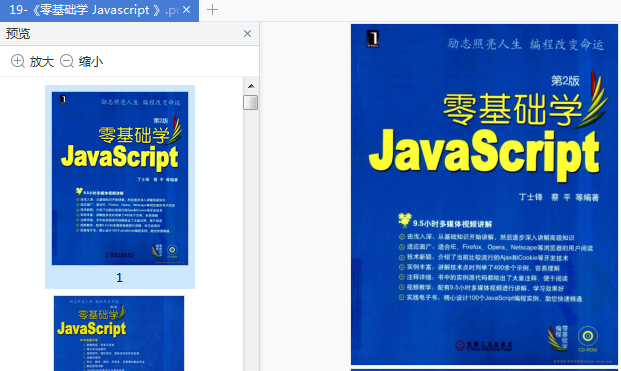
Task: Click the authors line 丁士锋 蔡平 等编著
Action: (559, 197)
